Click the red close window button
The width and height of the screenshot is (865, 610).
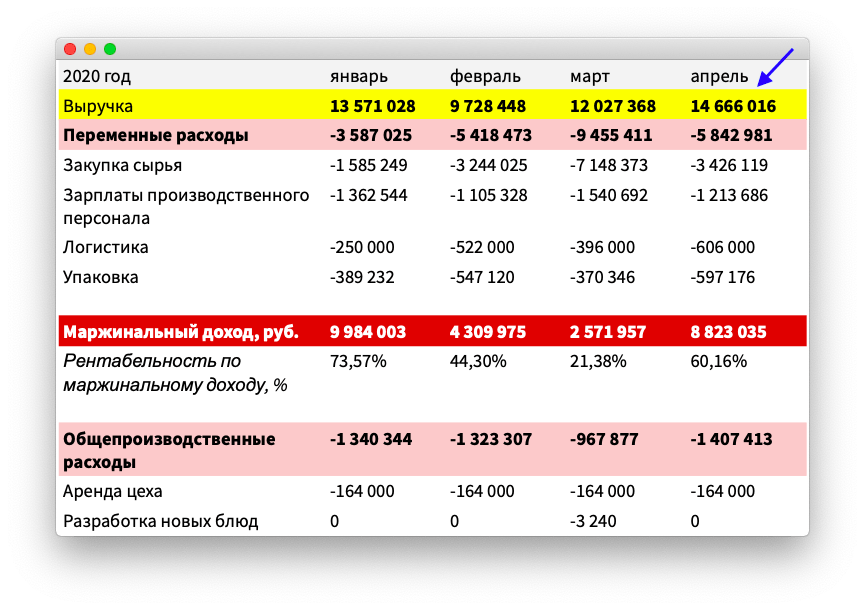(70, 49)
